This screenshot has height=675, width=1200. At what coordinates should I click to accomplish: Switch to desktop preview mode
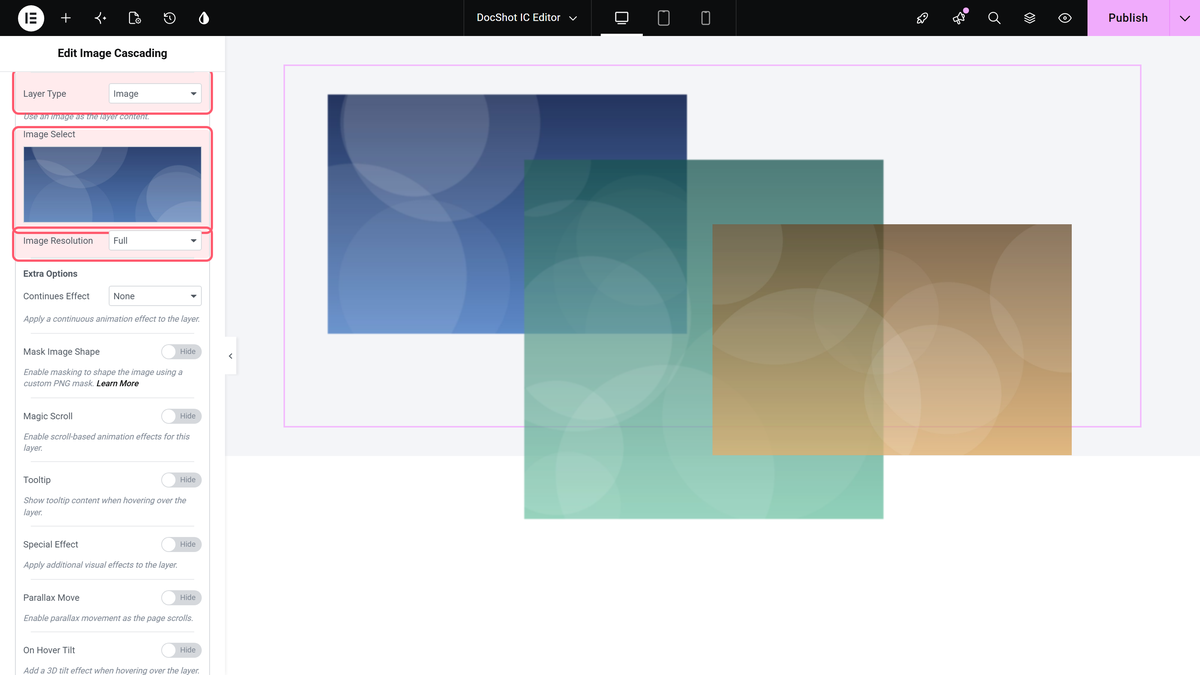[x=621, y=18]
